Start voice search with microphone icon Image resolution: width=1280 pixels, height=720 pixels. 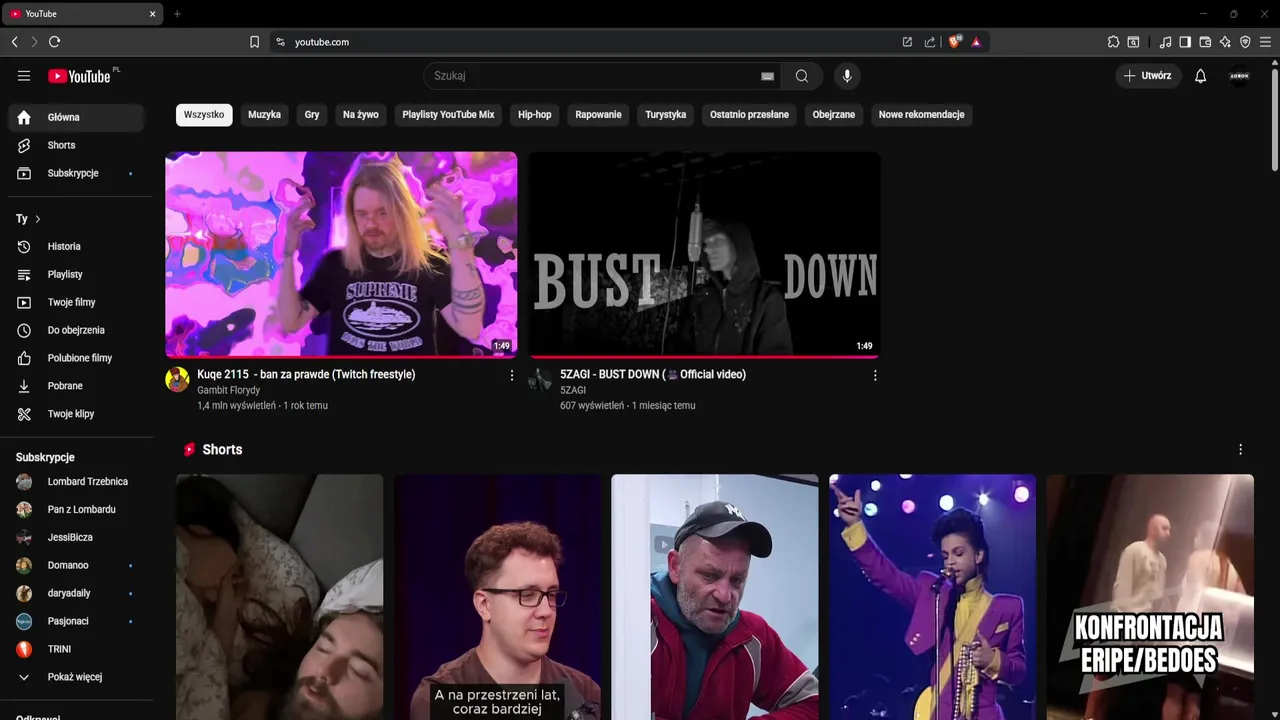coord(847,76)
